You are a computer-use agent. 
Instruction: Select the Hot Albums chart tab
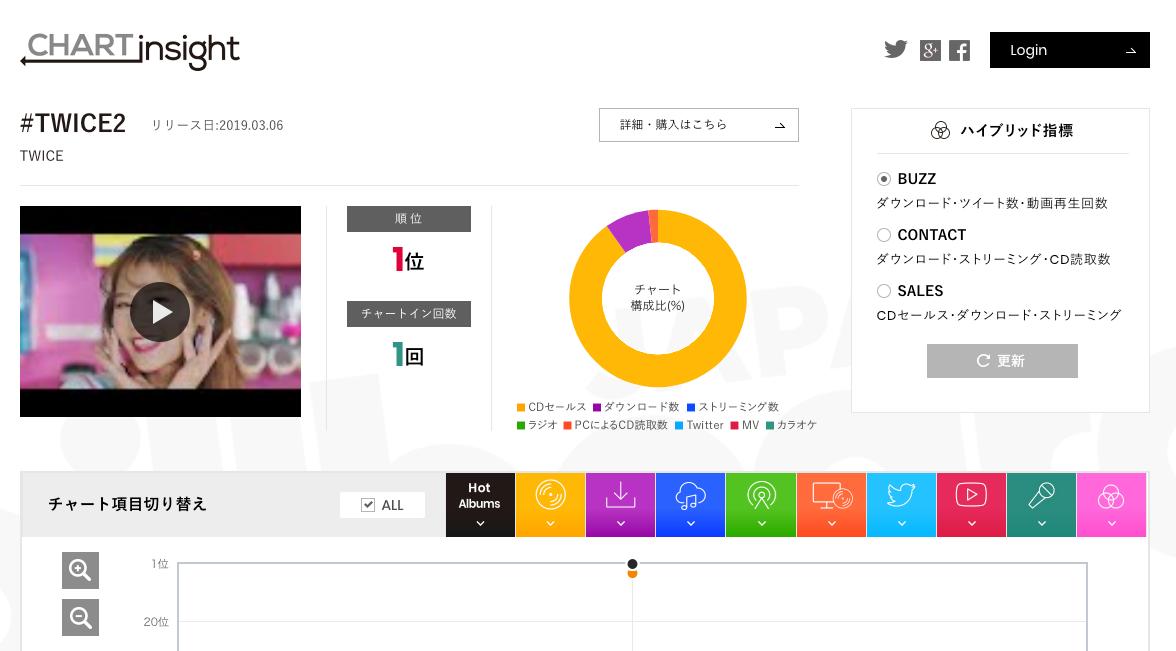480,505
